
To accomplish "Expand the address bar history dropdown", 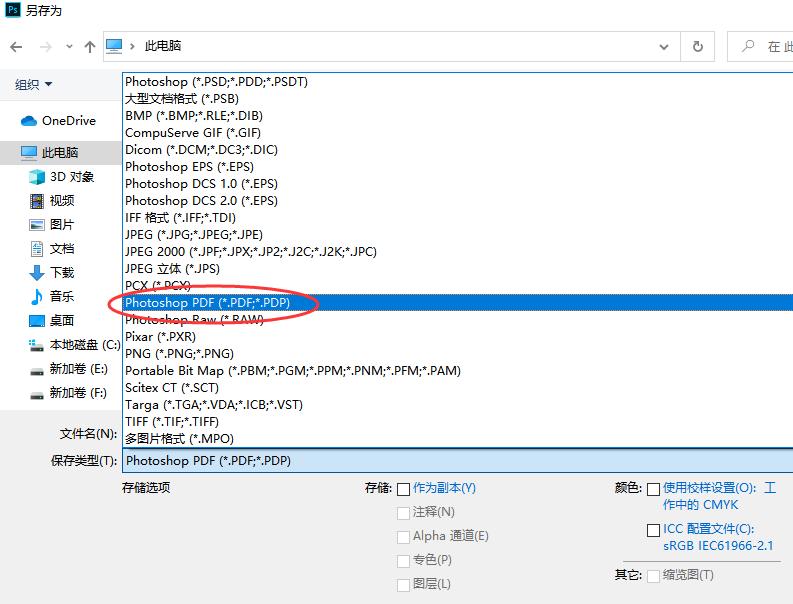I will (664, 47).
